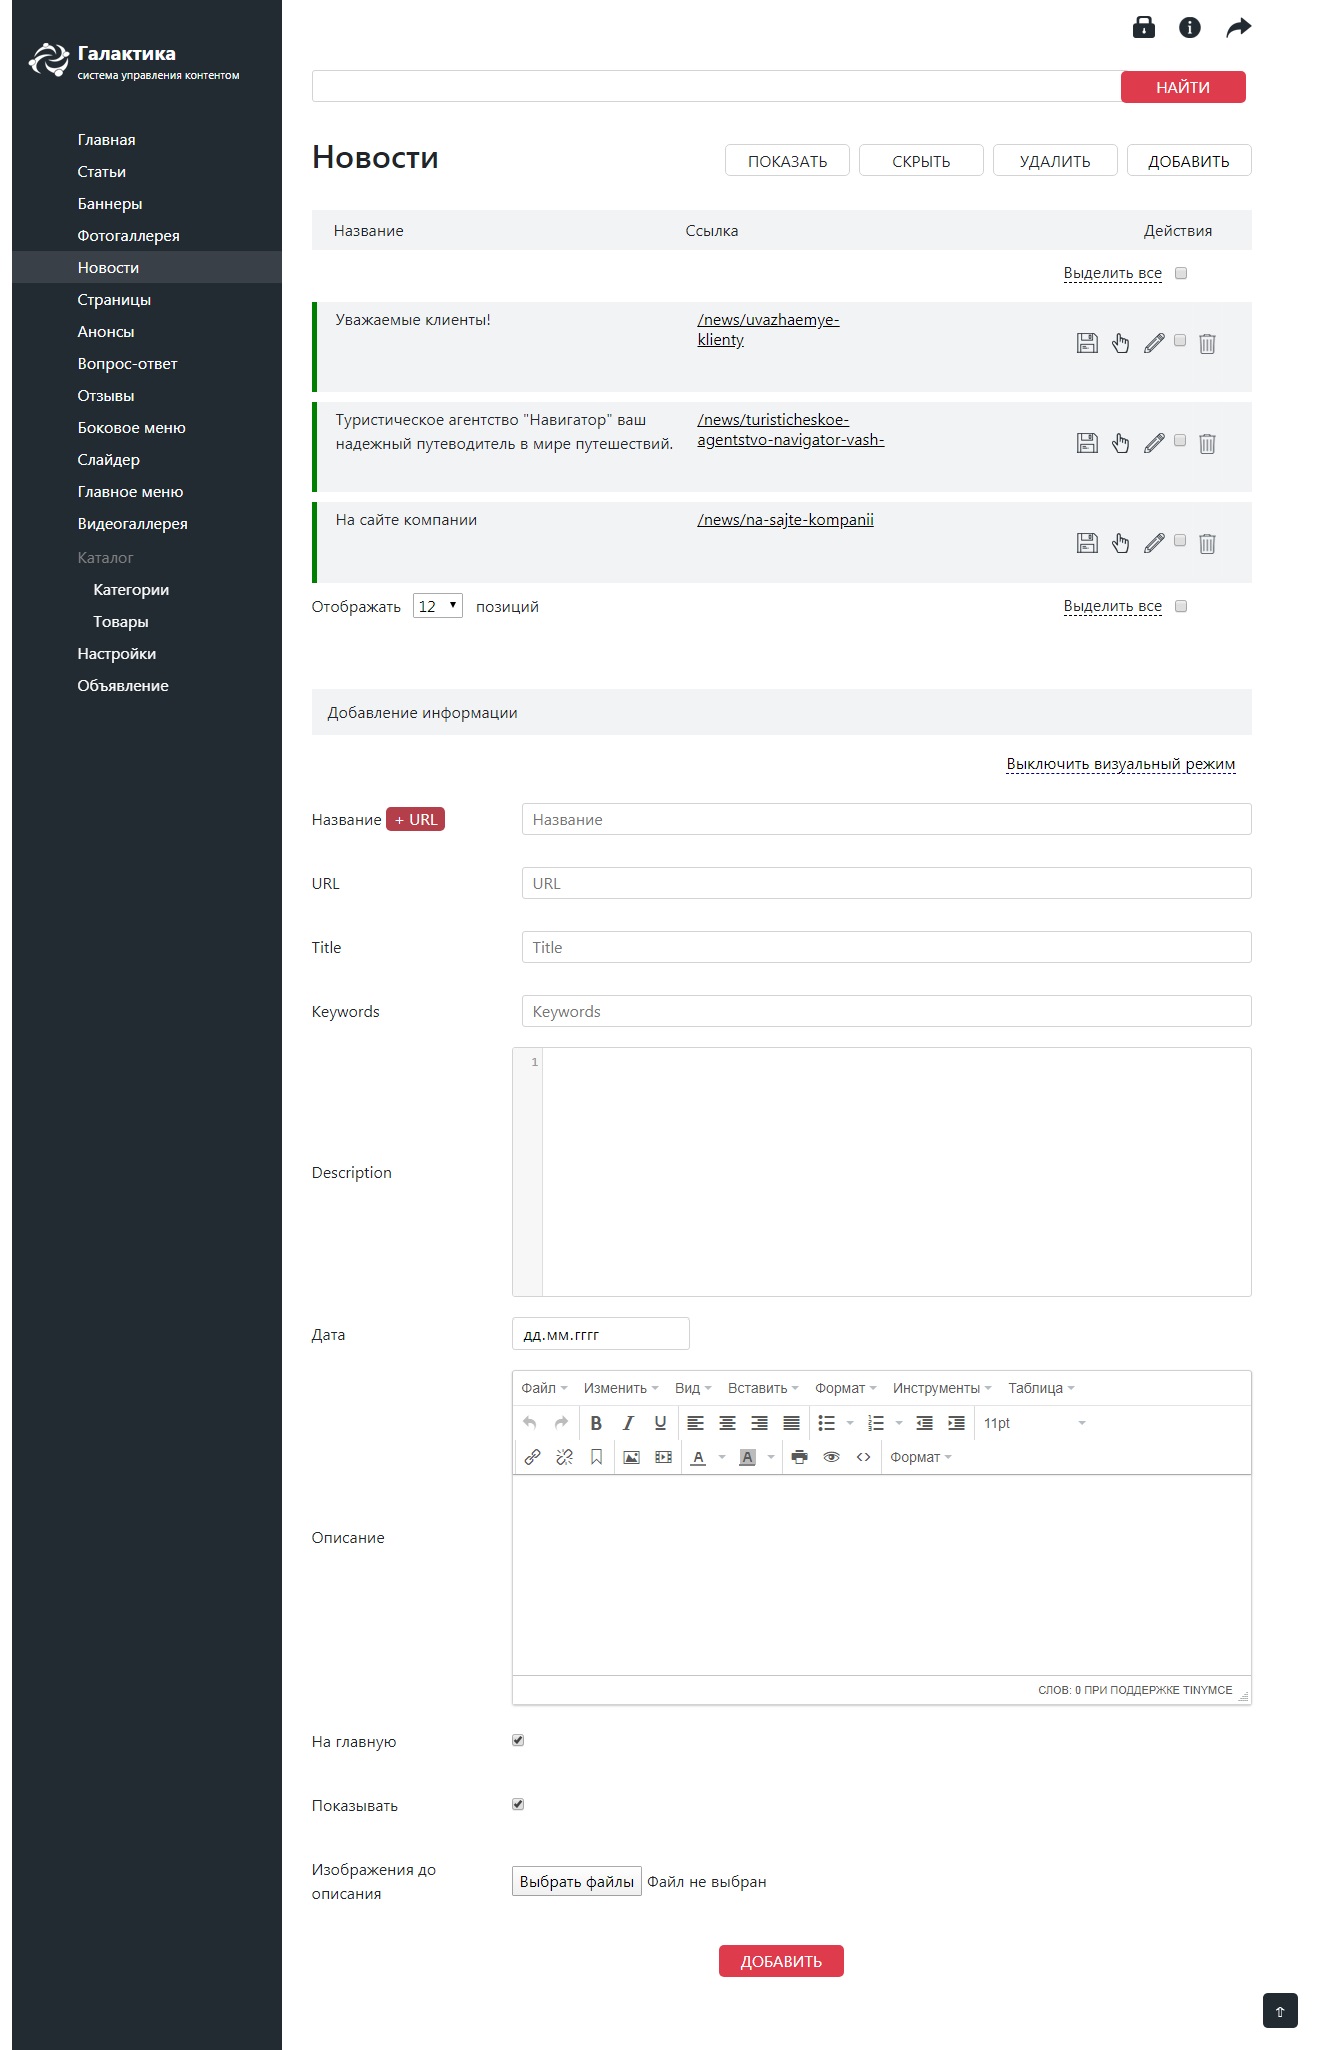Viewport: 1327px width, 2050px height.
Task: Click the scroll-to-top arrow button
Action: [1280, 2011]
